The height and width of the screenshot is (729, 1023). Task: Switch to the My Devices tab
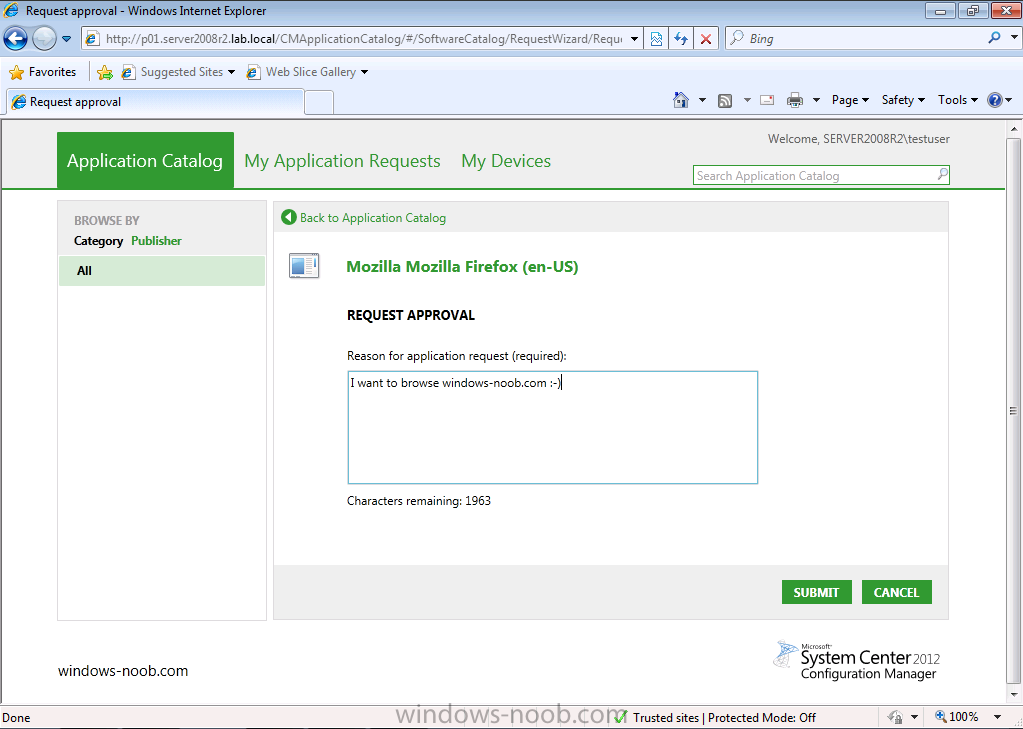tap(506, 161)
